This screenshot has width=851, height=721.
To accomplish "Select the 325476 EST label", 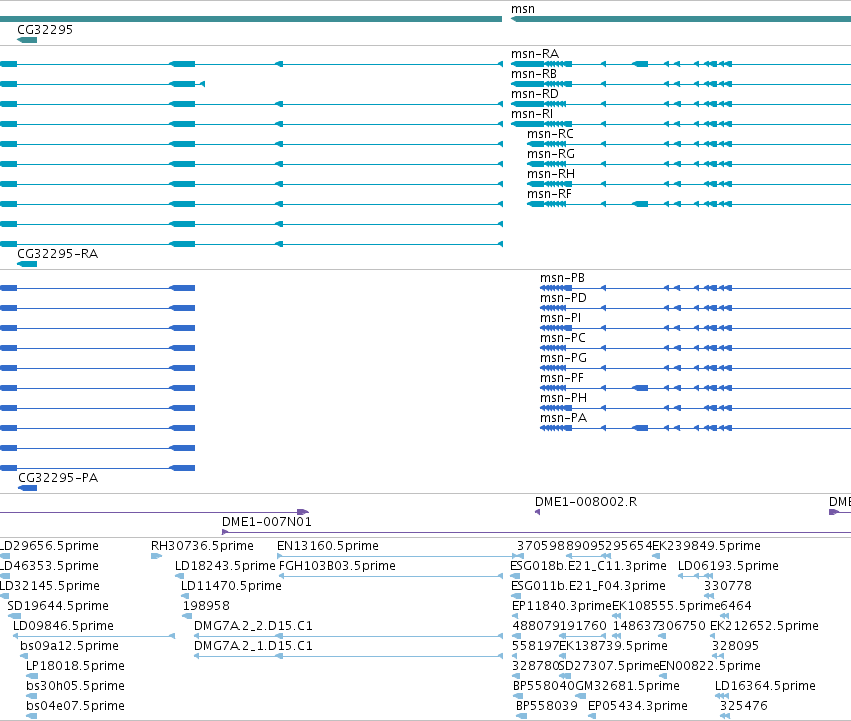I will (x=744, y=706).
